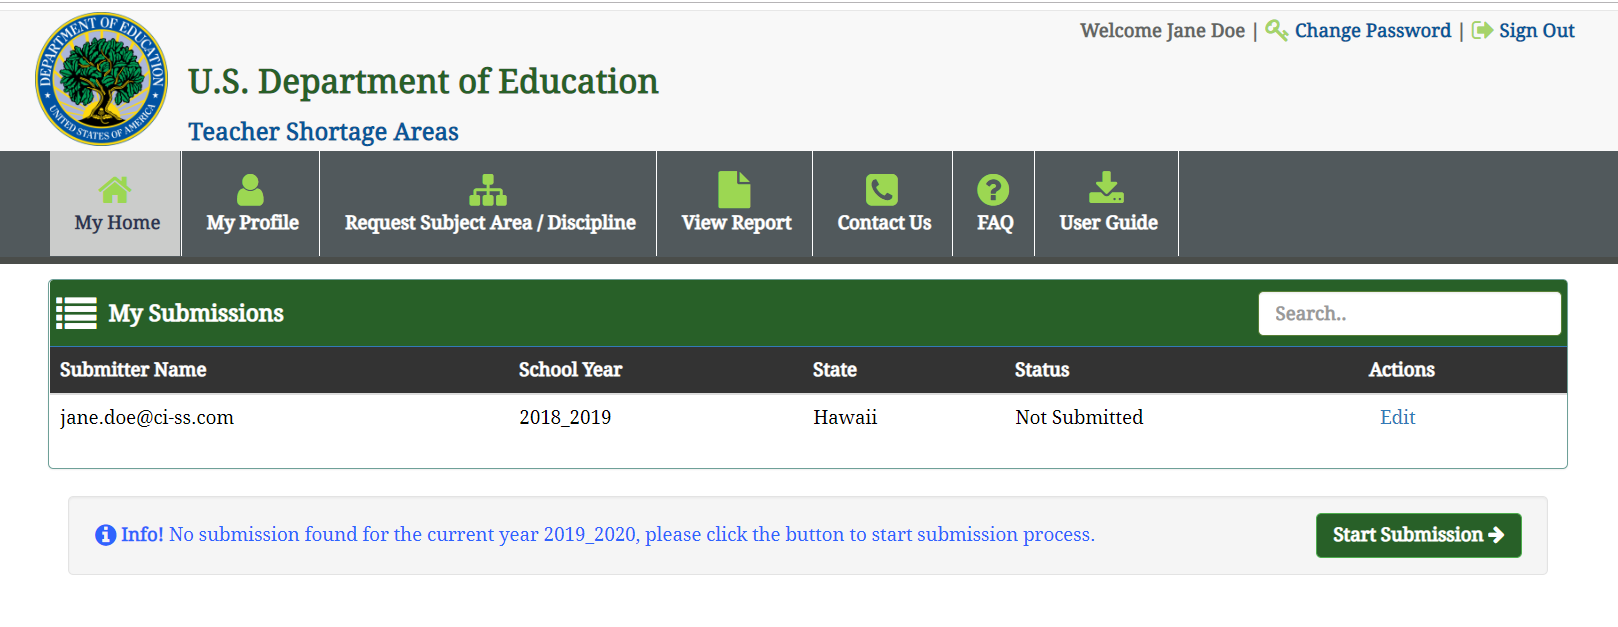
Task: Click the Sign Out arrow icon
Action: (x=1482, y=31)
